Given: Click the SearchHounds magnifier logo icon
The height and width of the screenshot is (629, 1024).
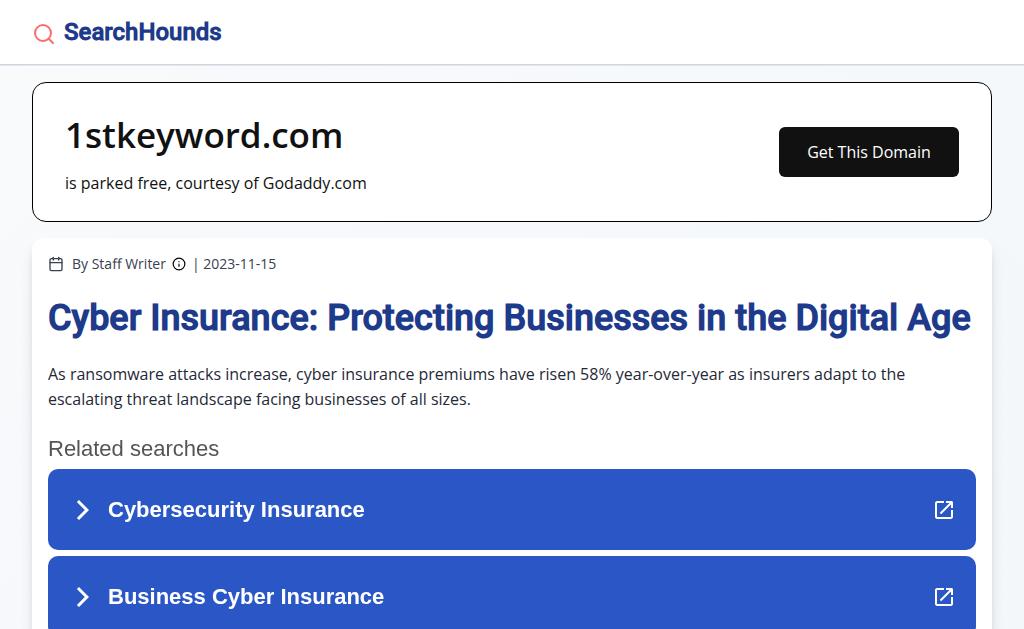Looking at the screenshot, I should pos(44,34).
